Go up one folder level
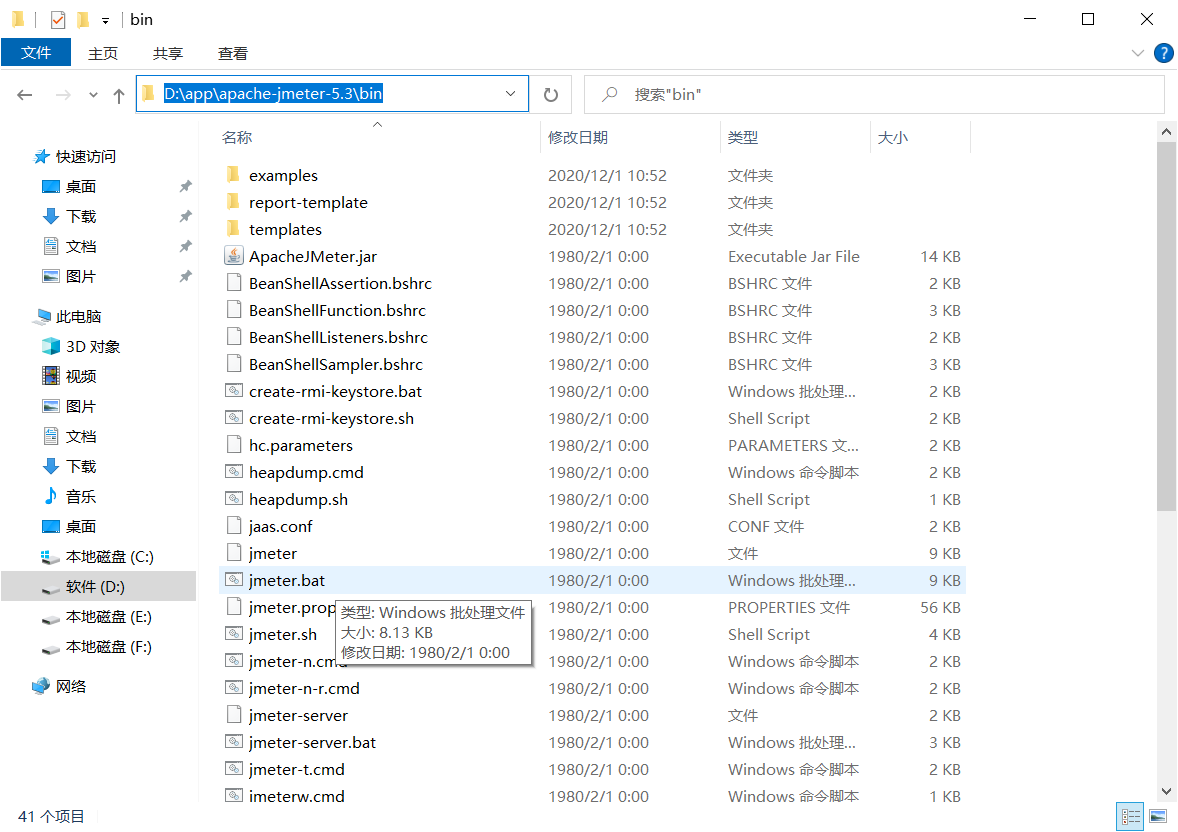This screenshot has width=1178, height=832. point(119,95)
